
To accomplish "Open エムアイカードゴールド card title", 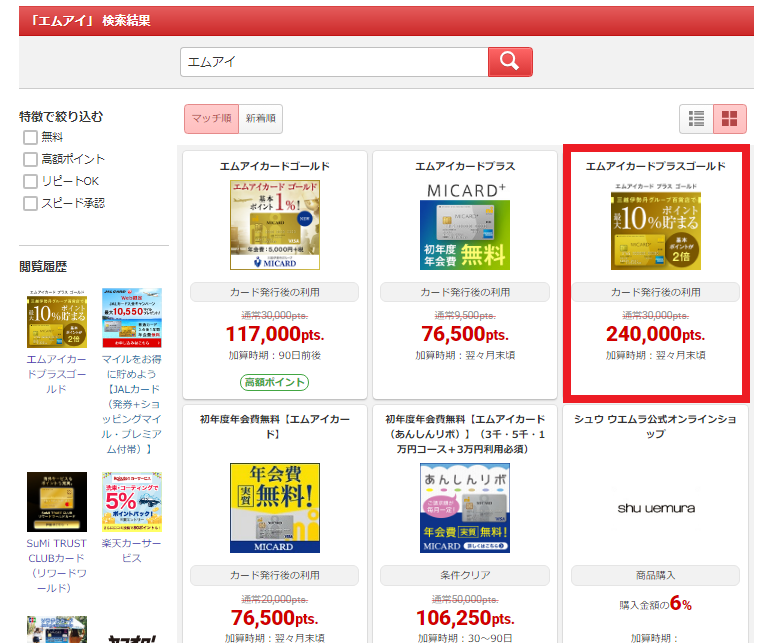I will click(275, 166).
